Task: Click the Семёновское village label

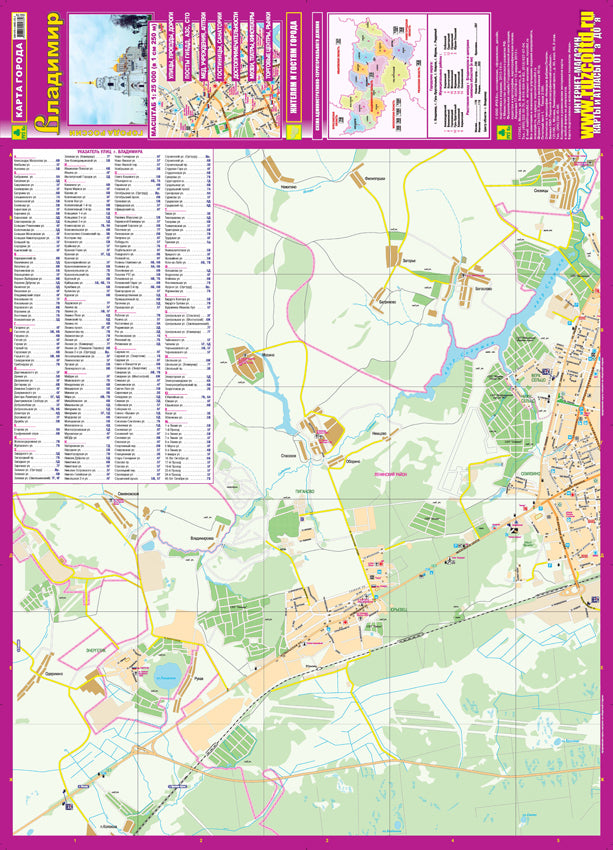Action: click(x=128, y=494)
